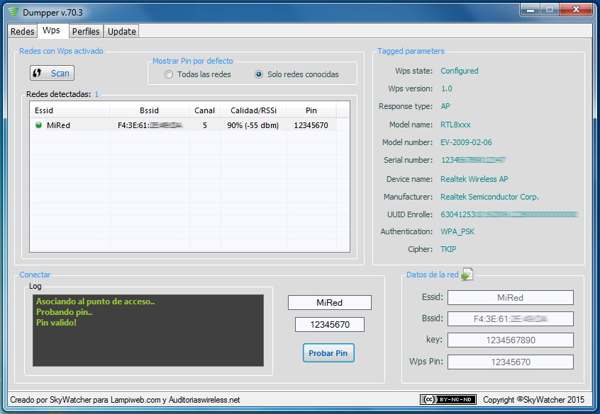Click the WPA_PSK authentication value

[x=457, y=231]
